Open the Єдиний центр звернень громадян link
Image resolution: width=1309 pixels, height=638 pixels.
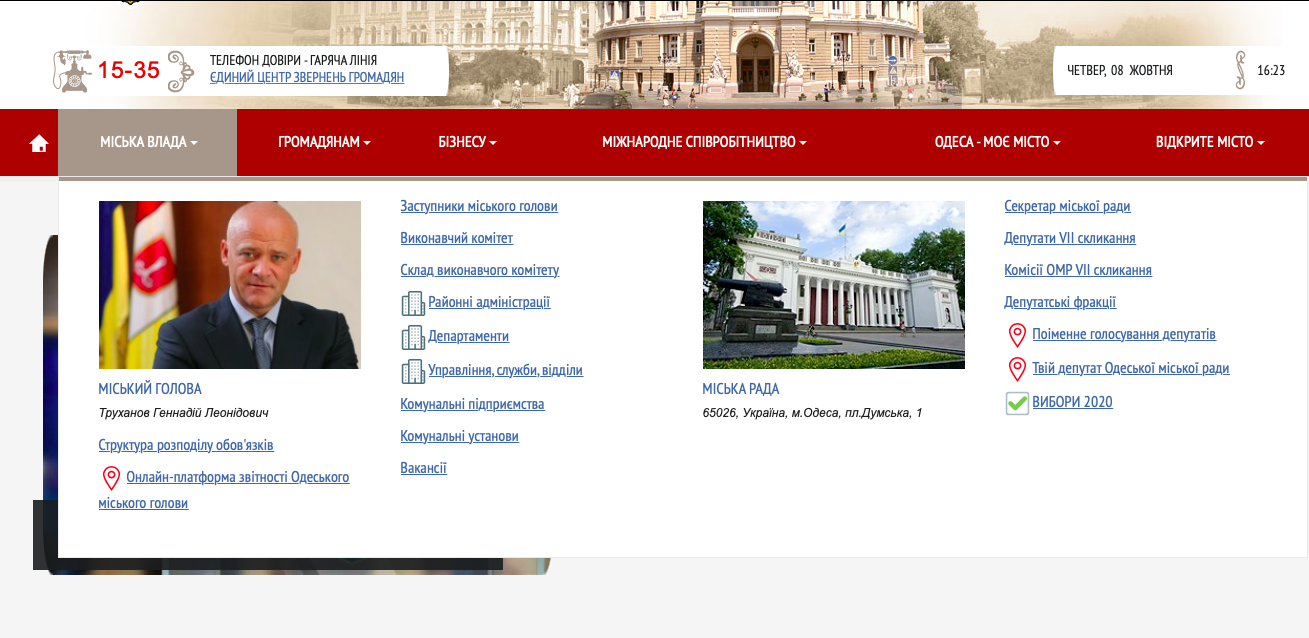tap(307, 77)
